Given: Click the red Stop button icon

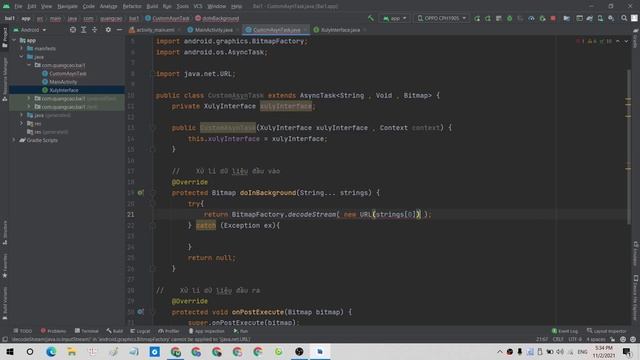Looking at the screenshot, I should [x=553, y=18].
